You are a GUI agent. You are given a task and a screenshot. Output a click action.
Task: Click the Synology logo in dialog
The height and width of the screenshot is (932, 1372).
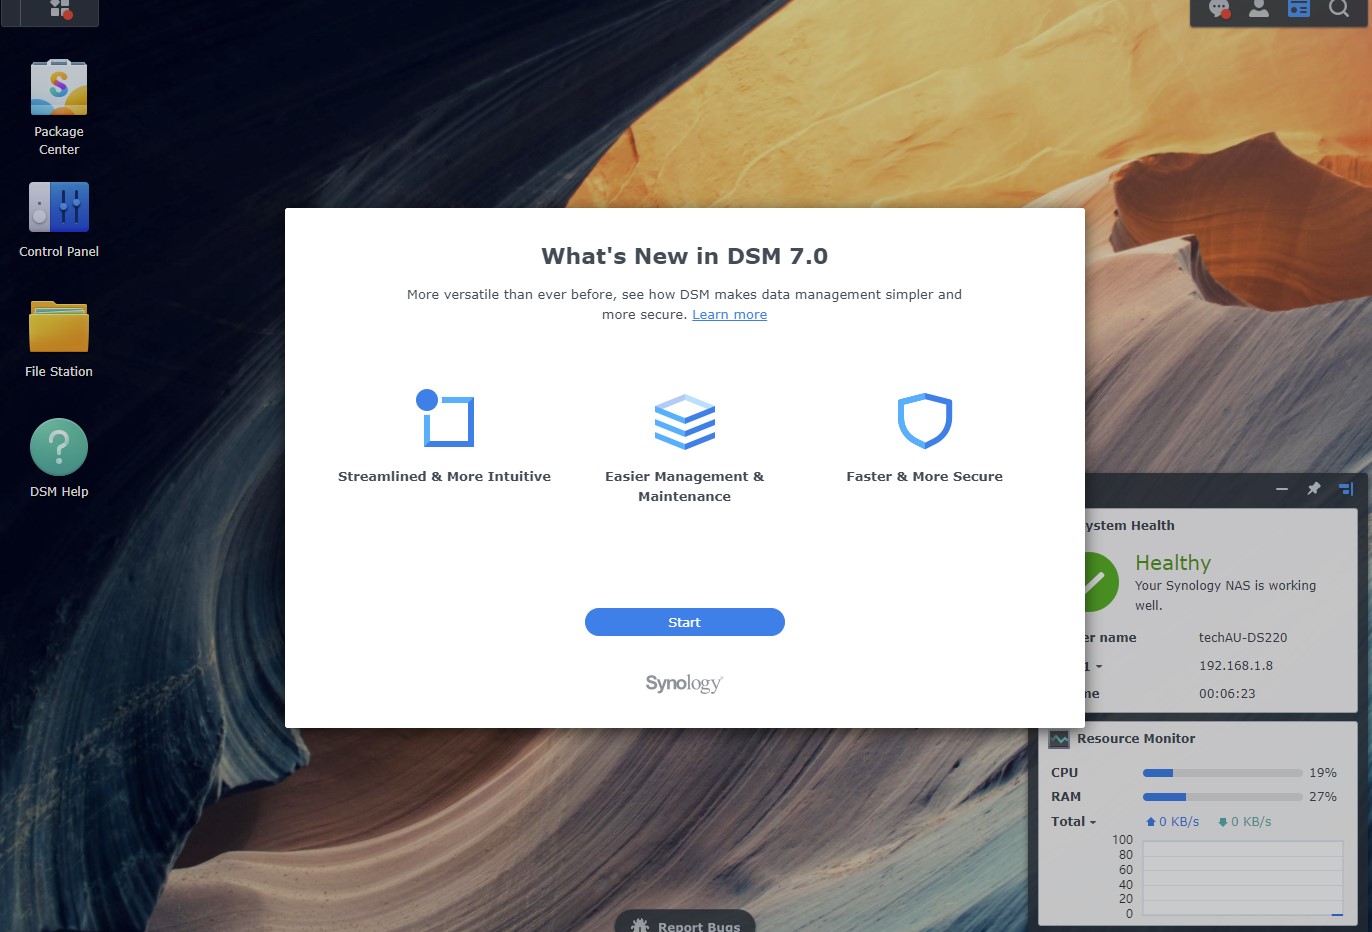[685, 684]
